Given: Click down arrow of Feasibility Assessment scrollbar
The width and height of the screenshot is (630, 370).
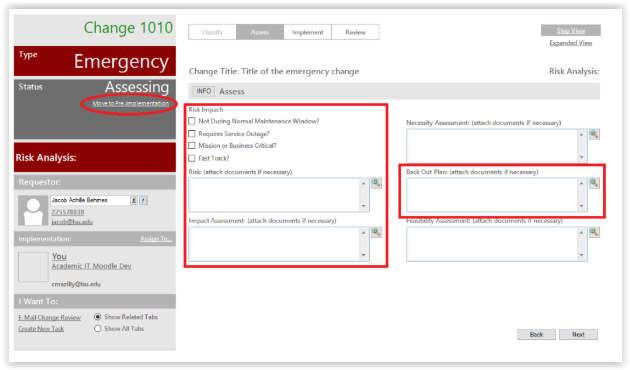Looking at the screenshot, I should click(581, 255).
